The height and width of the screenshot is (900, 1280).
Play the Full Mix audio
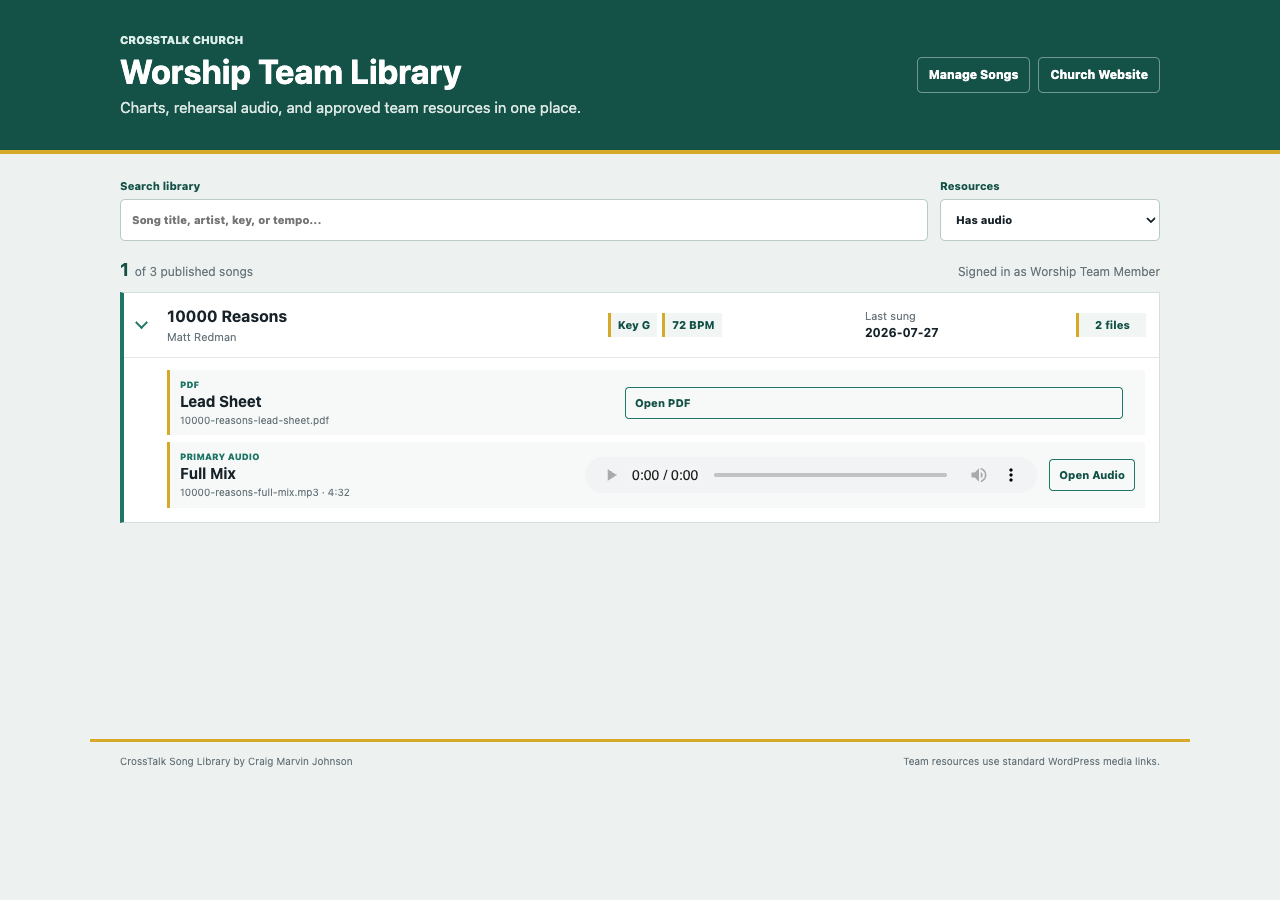coord(612,475)
